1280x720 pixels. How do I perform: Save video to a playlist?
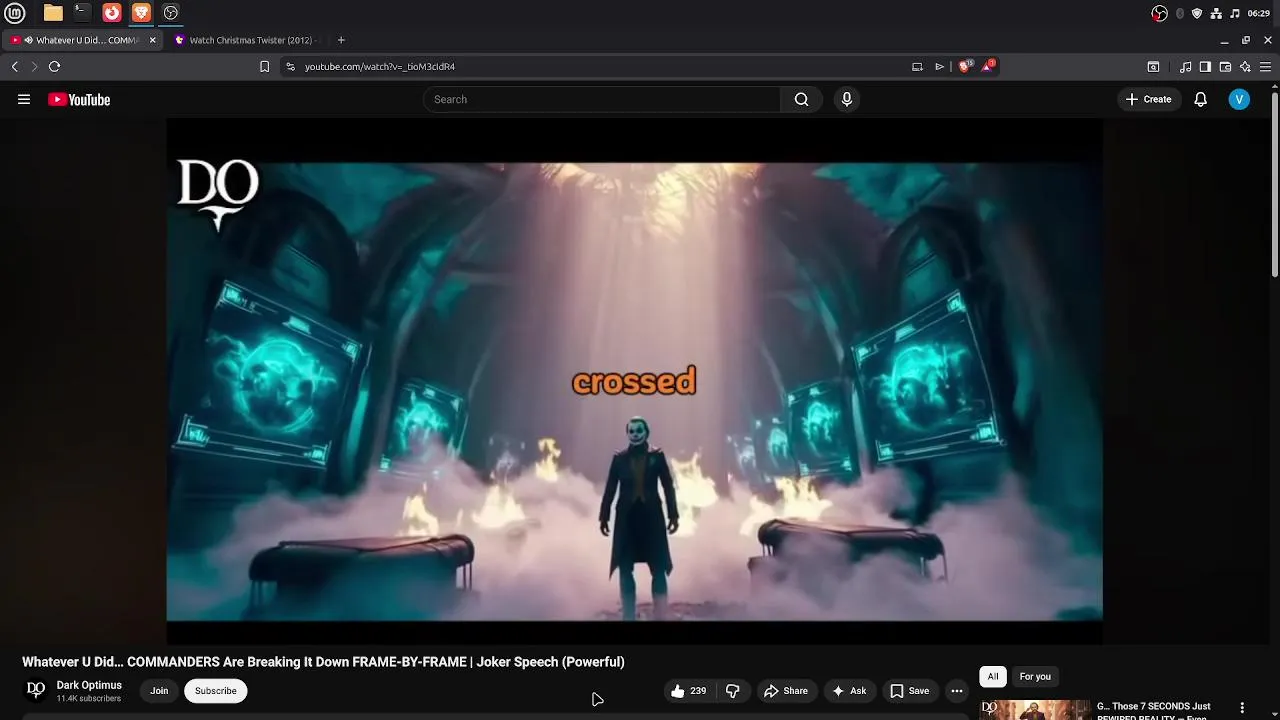(910, 691)
